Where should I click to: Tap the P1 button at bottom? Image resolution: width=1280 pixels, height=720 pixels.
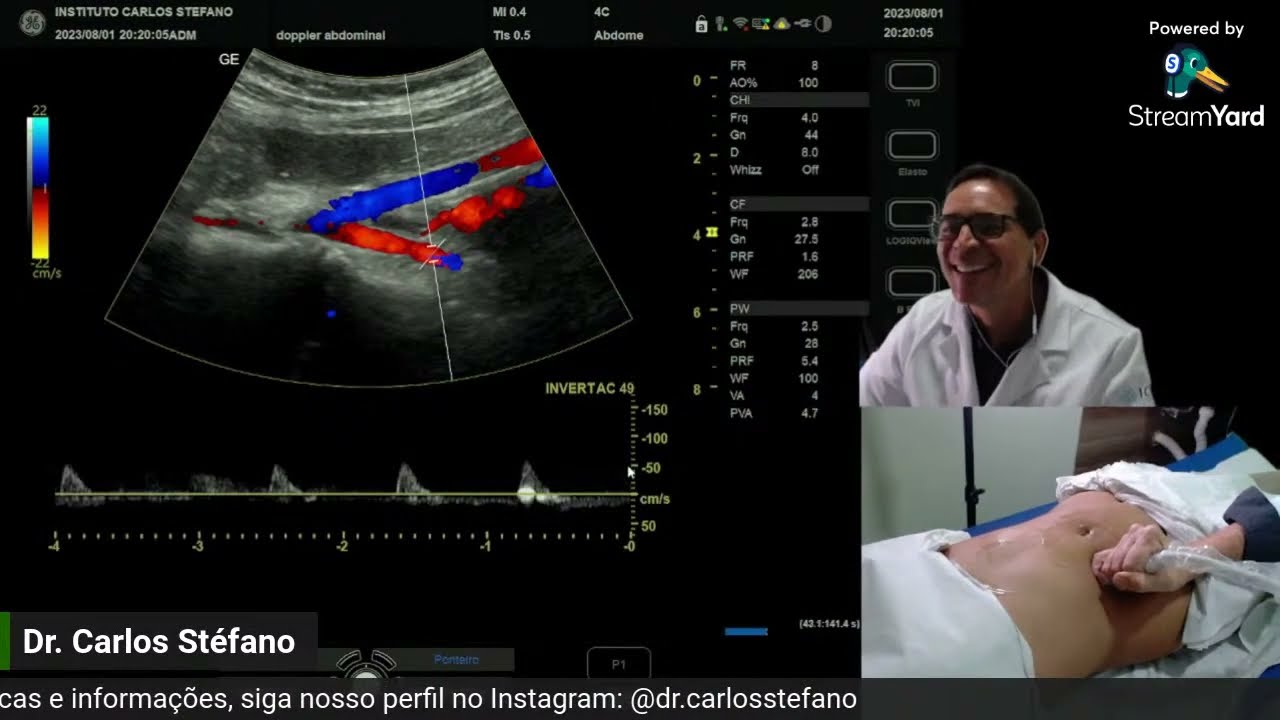tap(619, 664)
